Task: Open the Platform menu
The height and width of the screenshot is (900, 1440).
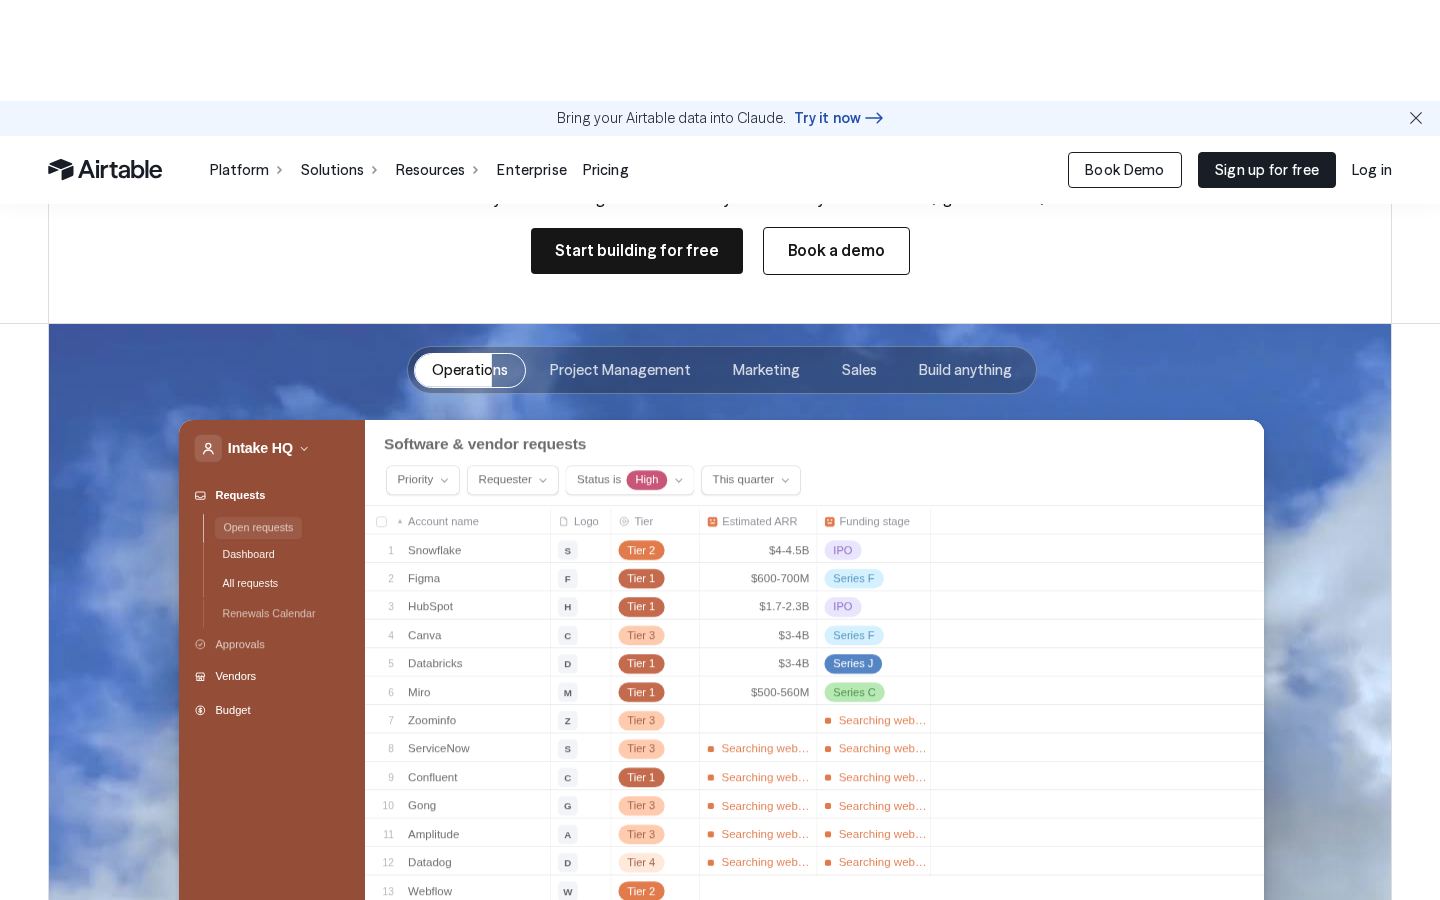Action: pos(246,170)
